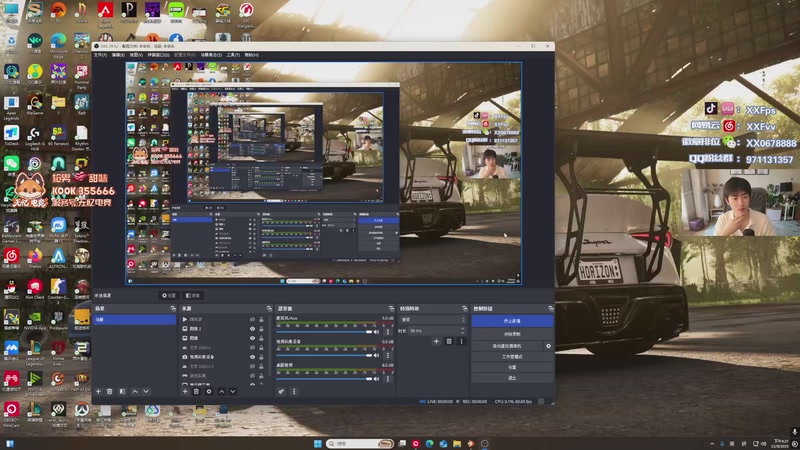This screenshot has width=800, height=450.
Task: Add a transition with plus icon
Action: [436, 341]
